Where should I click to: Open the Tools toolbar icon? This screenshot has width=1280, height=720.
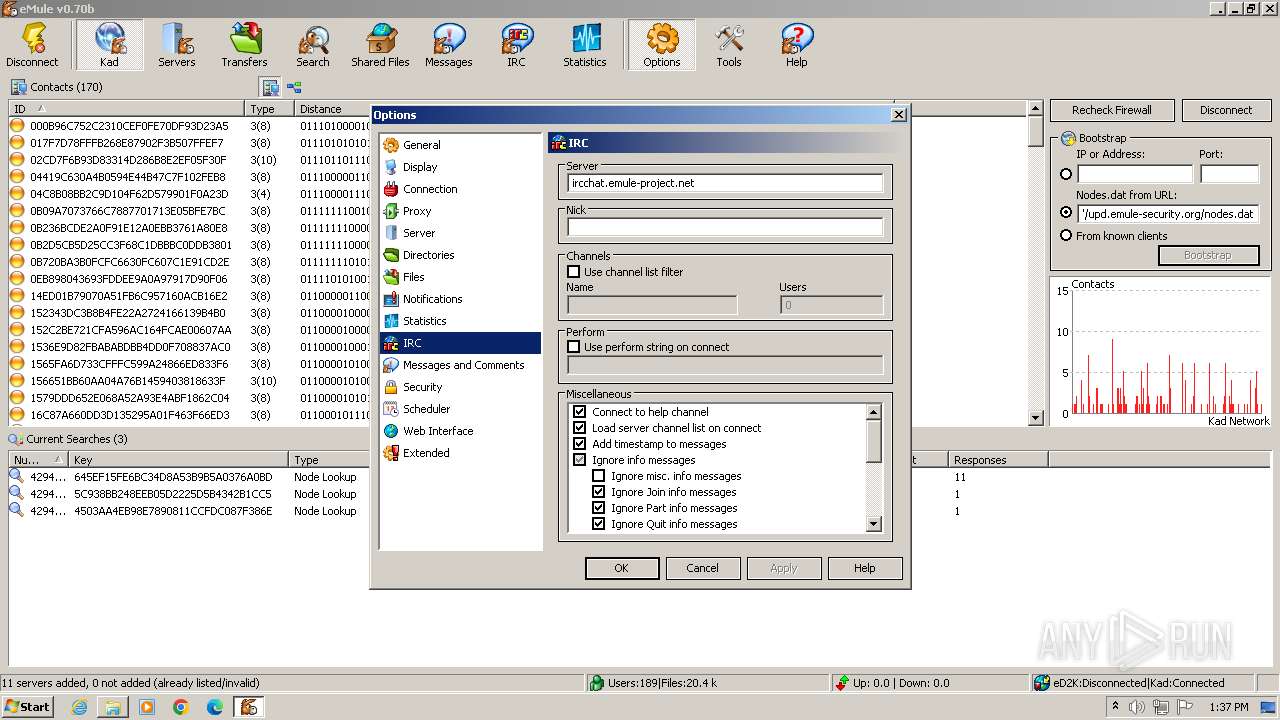coord(729,46)
